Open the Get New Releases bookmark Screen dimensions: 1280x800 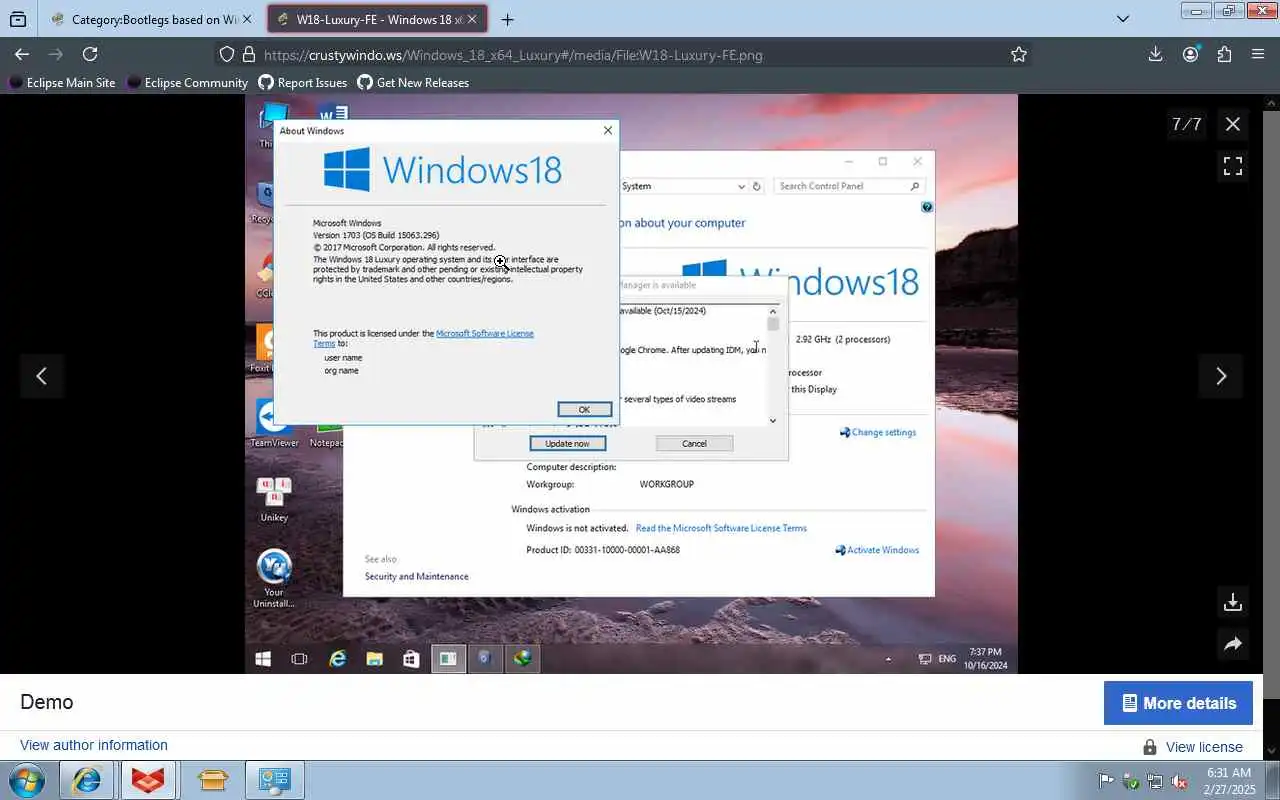pyautogui.click(x=413, y=83)
